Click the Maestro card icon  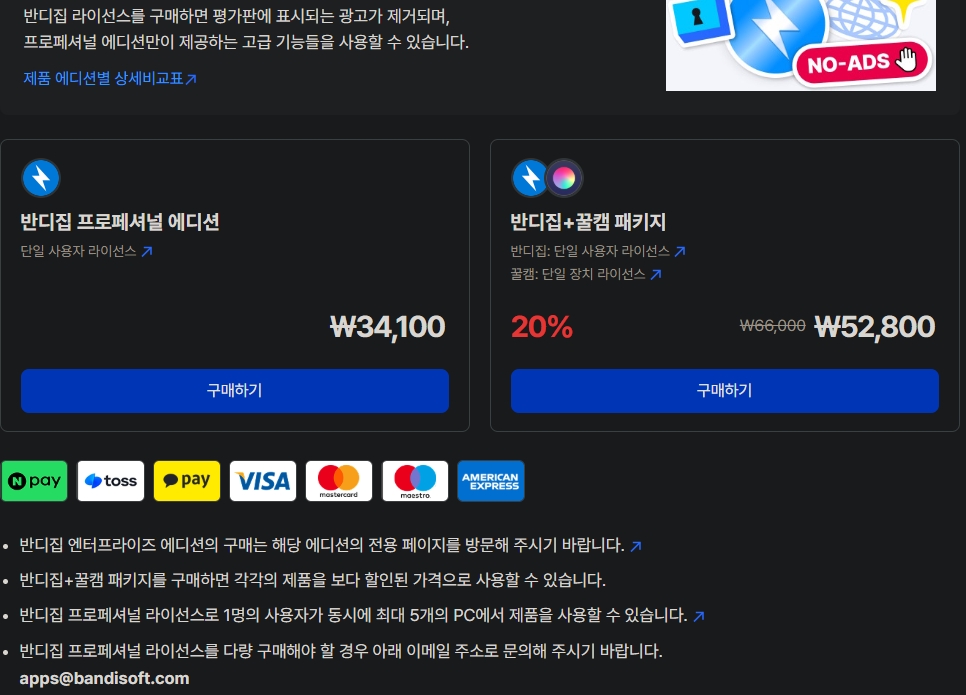coord(415,481)
